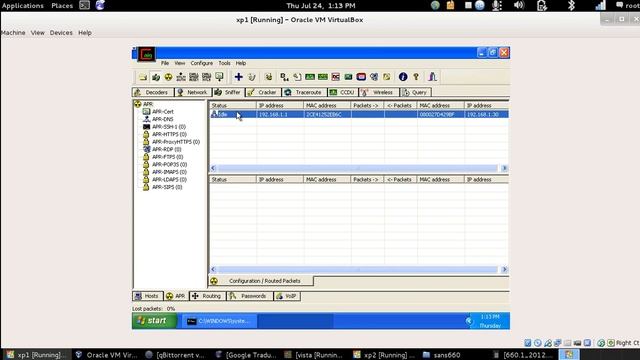The height and width of the screenshot is (360, 640).
Task: Click the Windows XP start button
Action: 155,321
